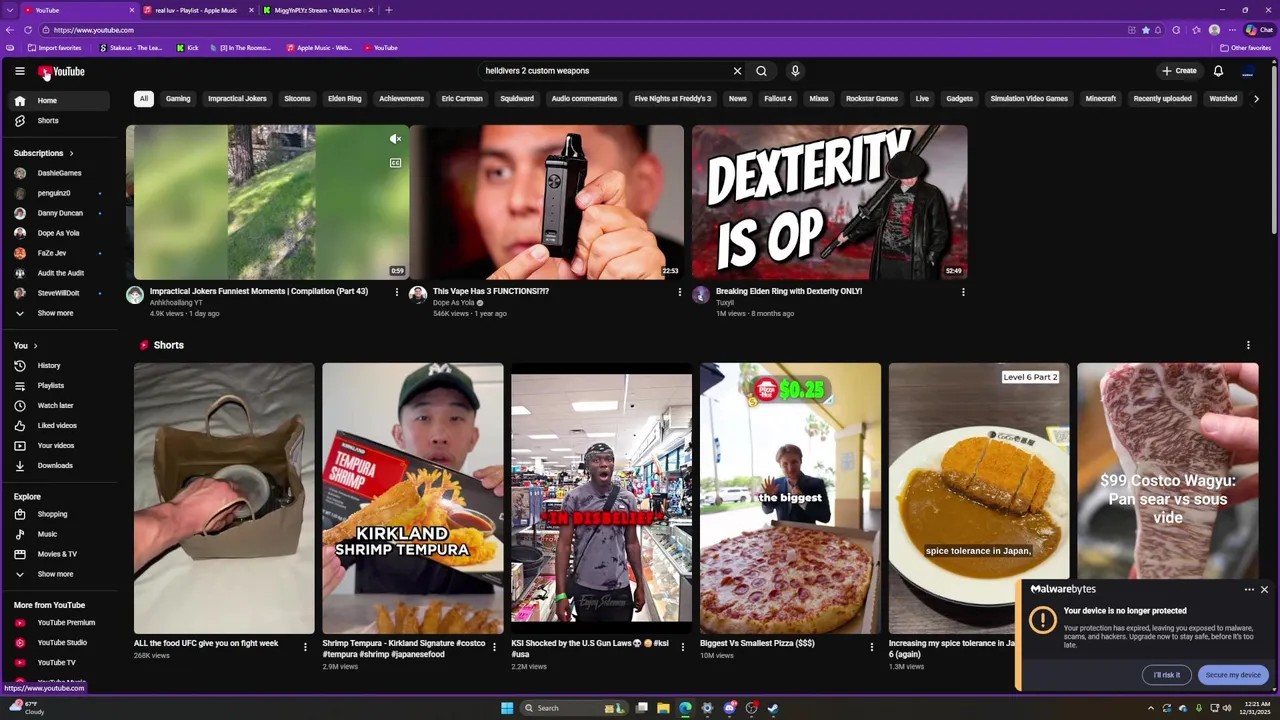Click I'll risk it in Malwarebytes

click(1166, 675)
